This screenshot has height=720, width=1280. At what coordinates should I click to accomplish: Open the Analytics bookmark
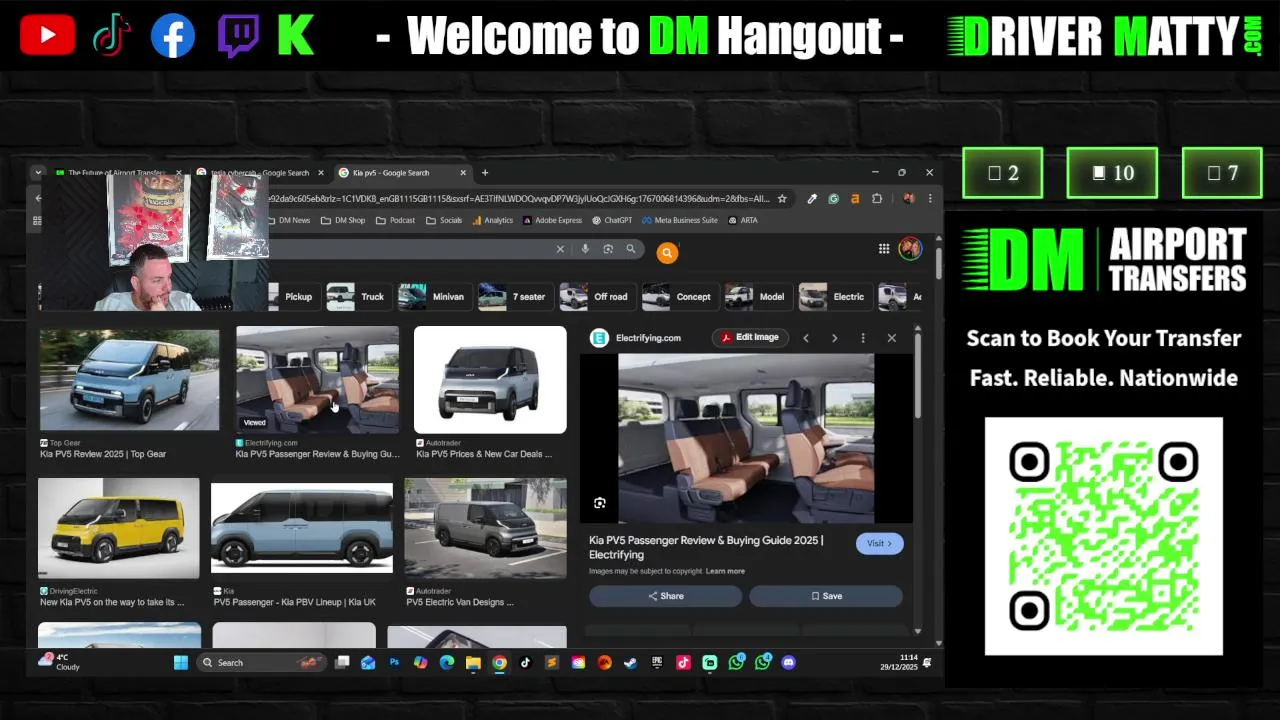point(493,220)
